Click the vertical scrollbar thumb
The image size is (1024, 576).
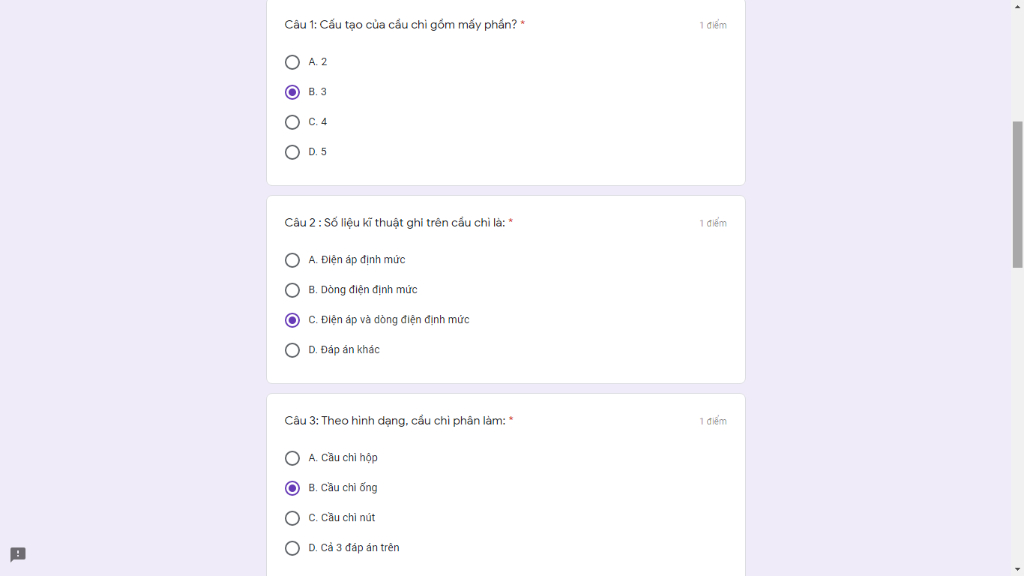pos(1017,194)
